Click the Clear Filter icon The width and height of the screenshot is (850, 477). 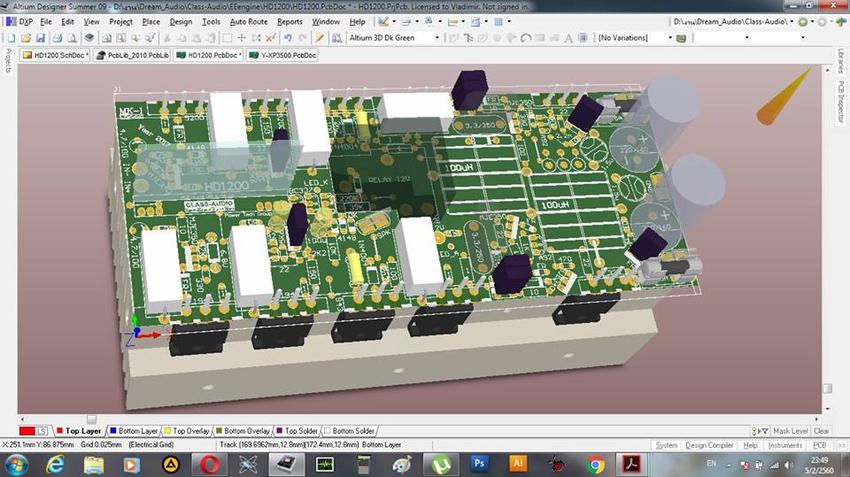tap(271, 38)
